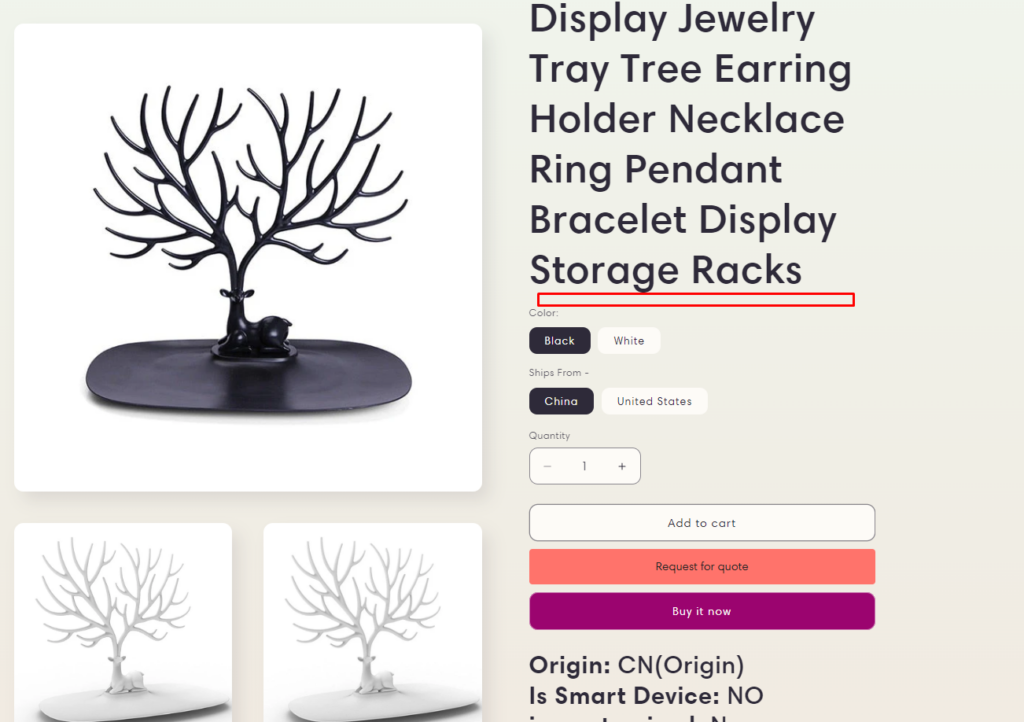Click the Origin: CN(Origin) text
Image resolution: width=1024 pixels, height=722 pixels.
click(x=637, y=665)
